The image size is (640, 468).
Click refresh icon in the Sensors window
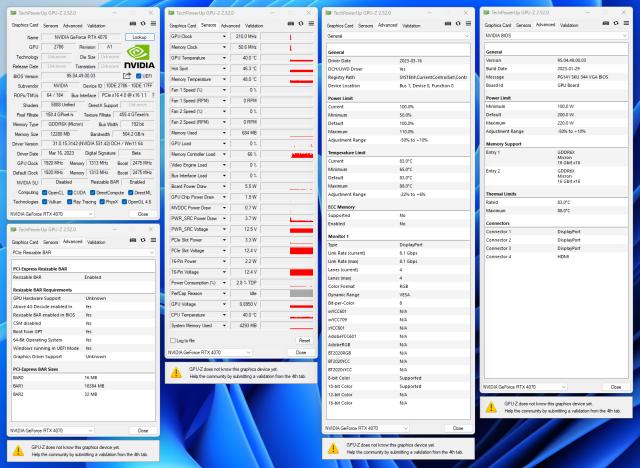coord(301,24)
